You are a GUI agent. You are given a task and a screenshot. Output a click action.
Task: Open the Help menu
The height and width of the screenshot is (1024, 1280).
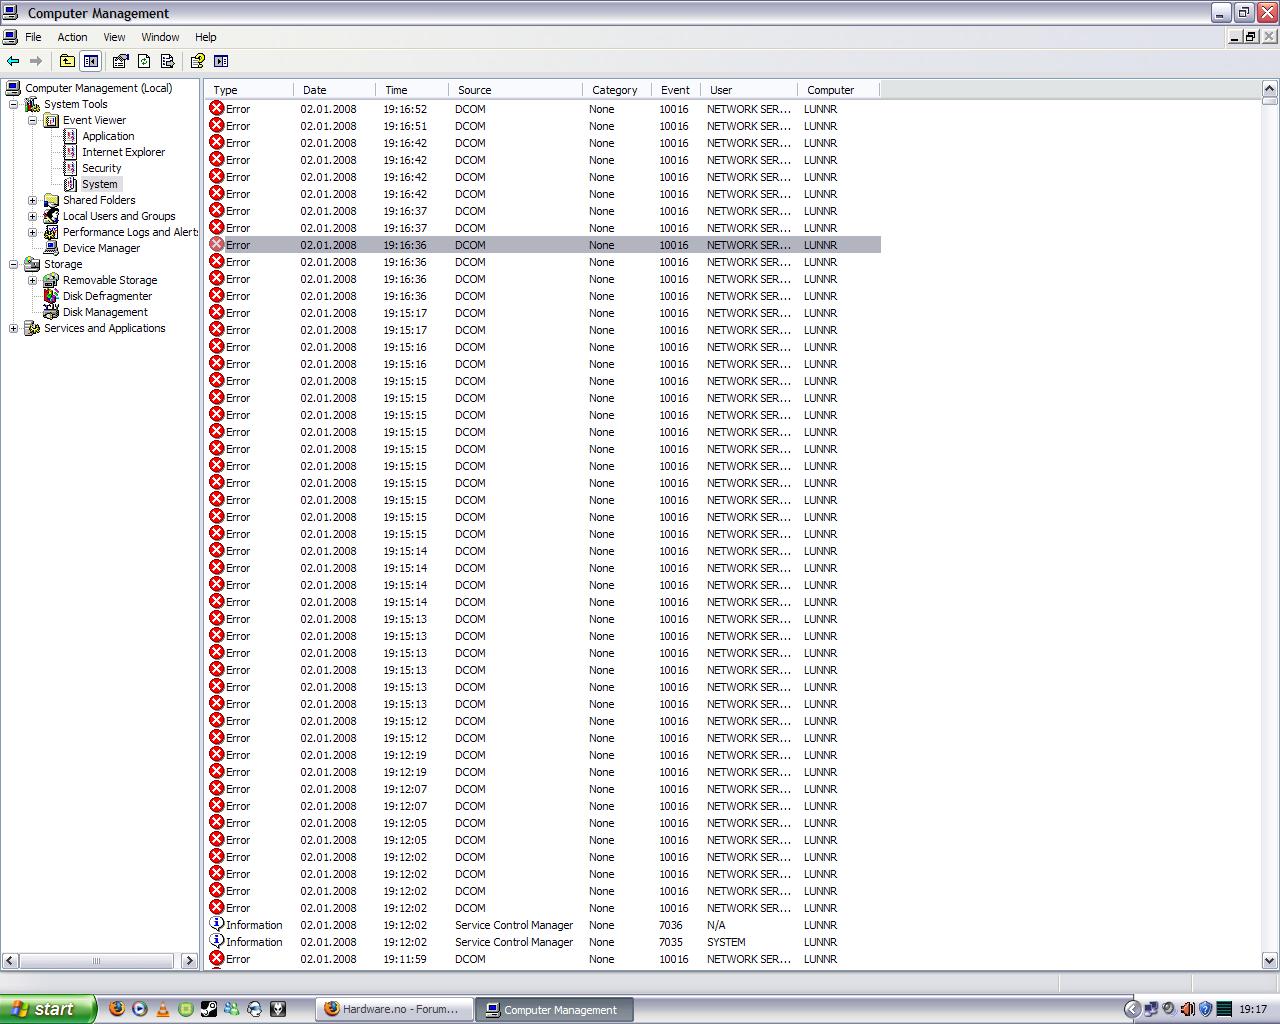[205, 37]
